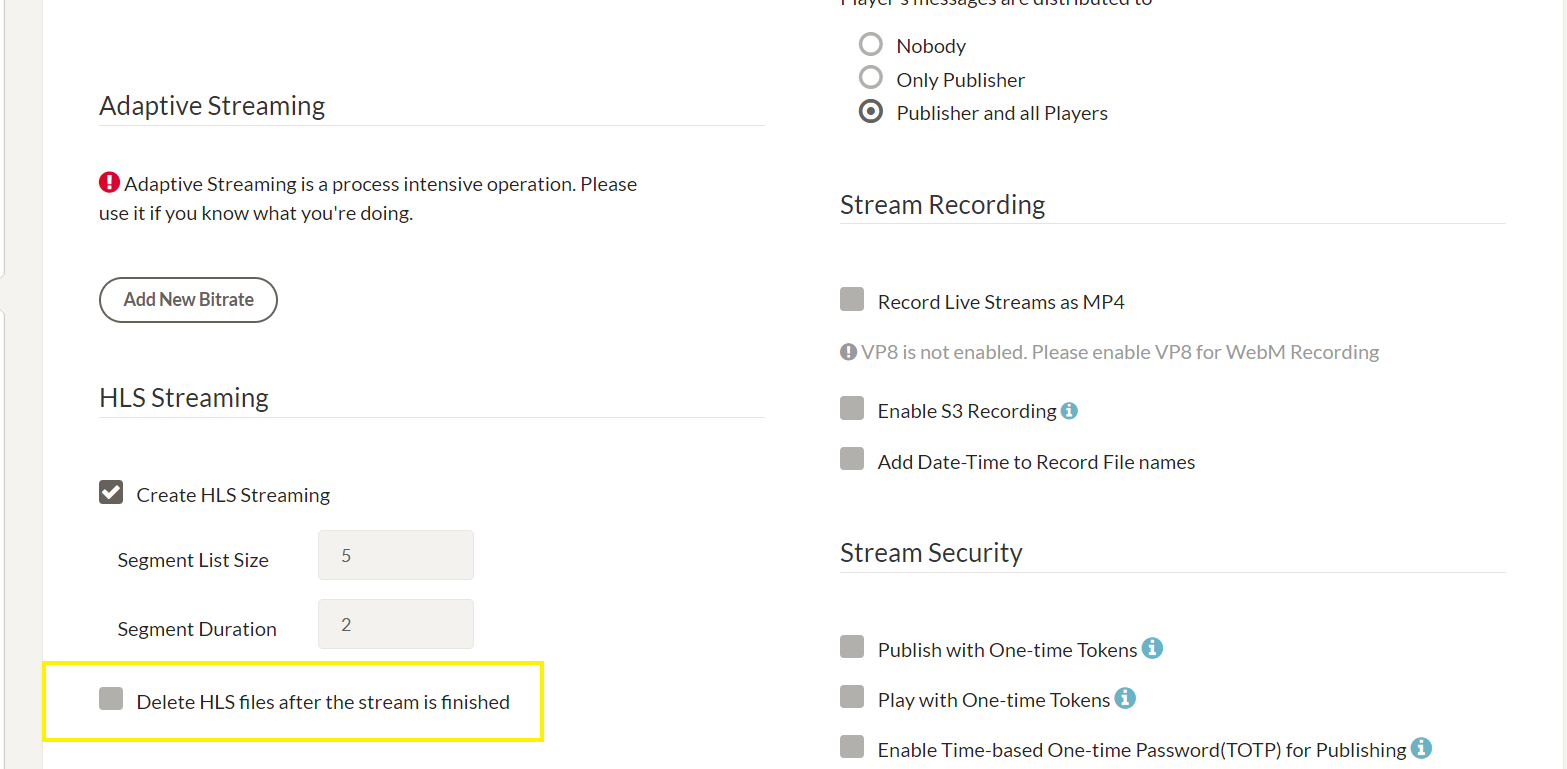Uncheck the Create HLS Streaming checkbox
Viewport: 1567px width, 769px height.
point(111,492)
